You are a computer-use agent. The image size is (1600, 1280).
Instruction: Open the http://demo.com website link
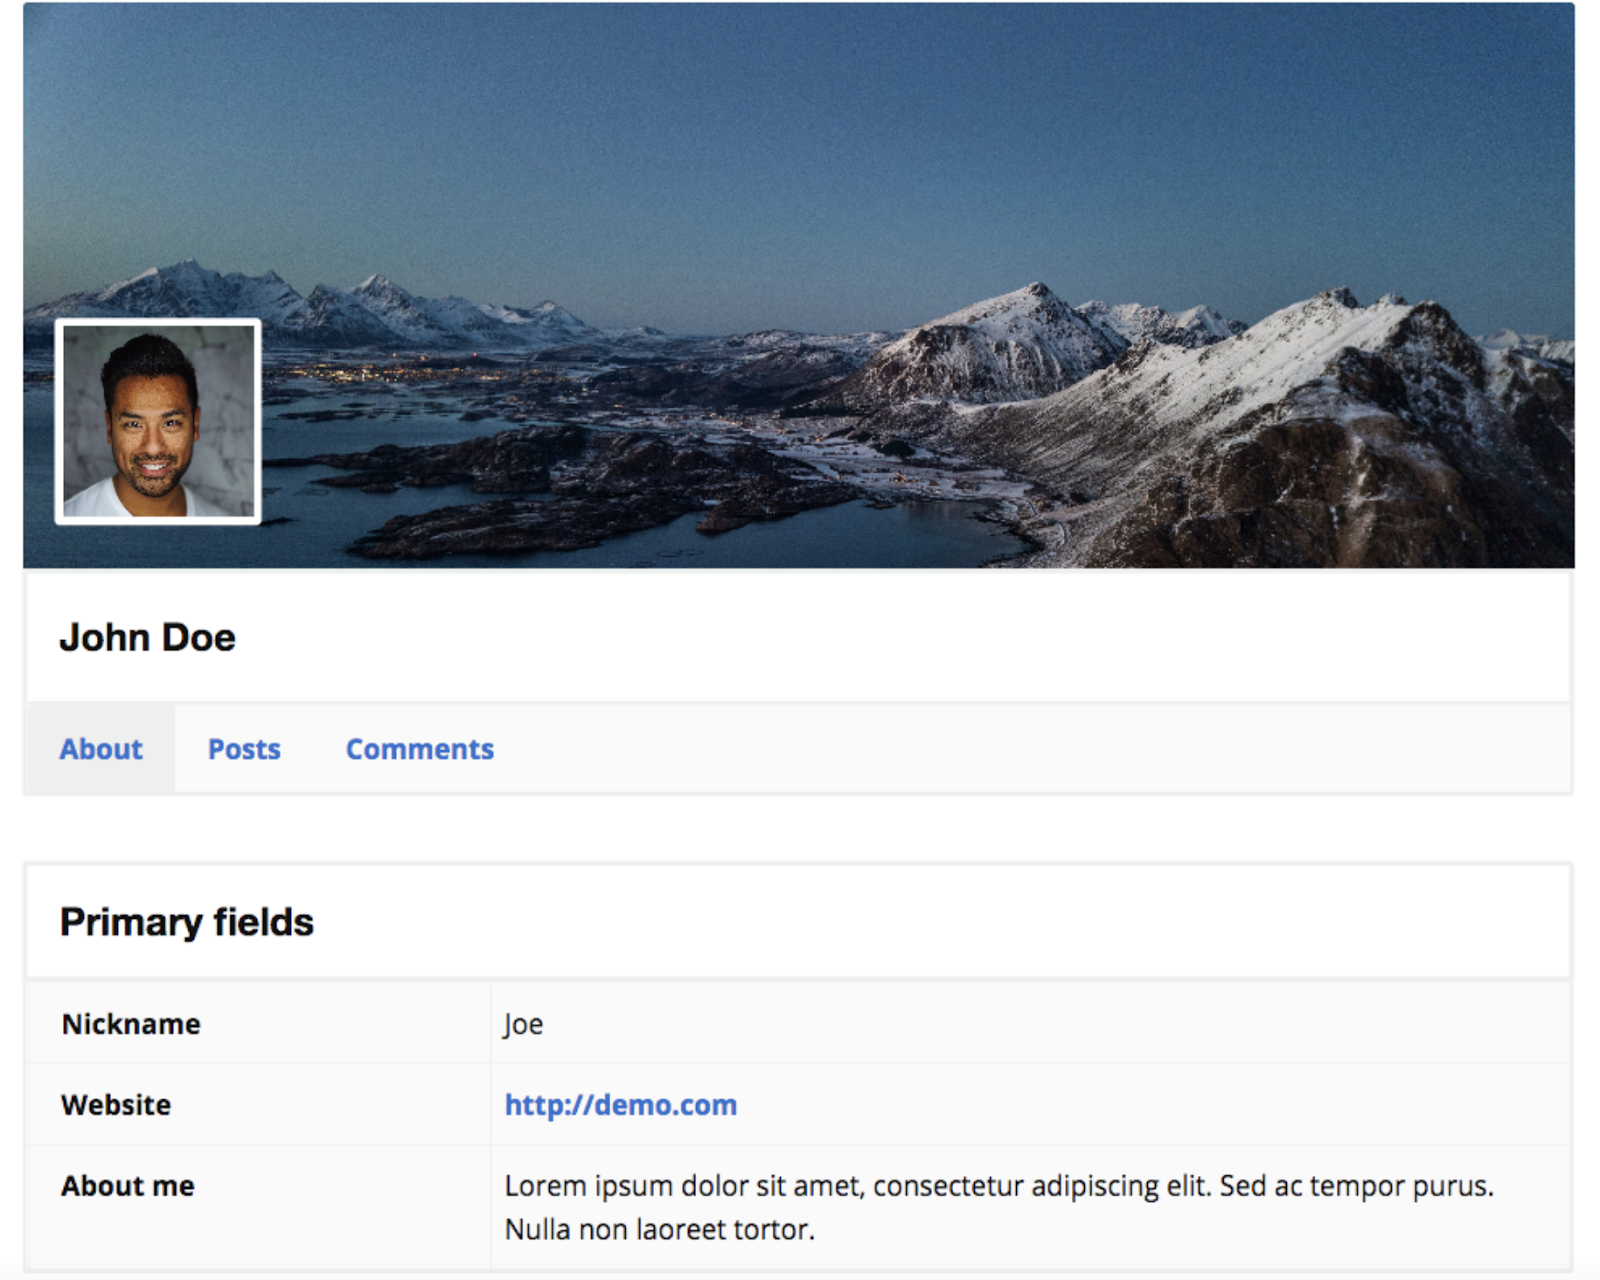[620, 1105]
